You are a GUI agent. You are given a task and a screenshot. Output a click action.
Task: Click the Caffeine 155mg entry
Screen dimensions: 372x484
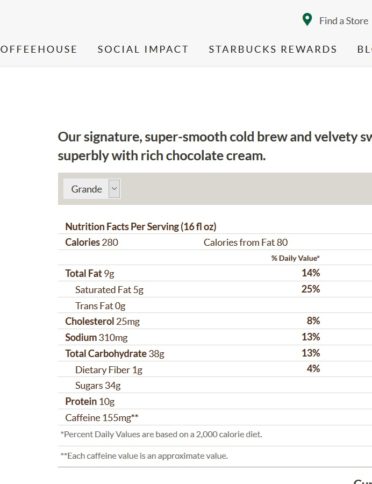click(102, 418)
